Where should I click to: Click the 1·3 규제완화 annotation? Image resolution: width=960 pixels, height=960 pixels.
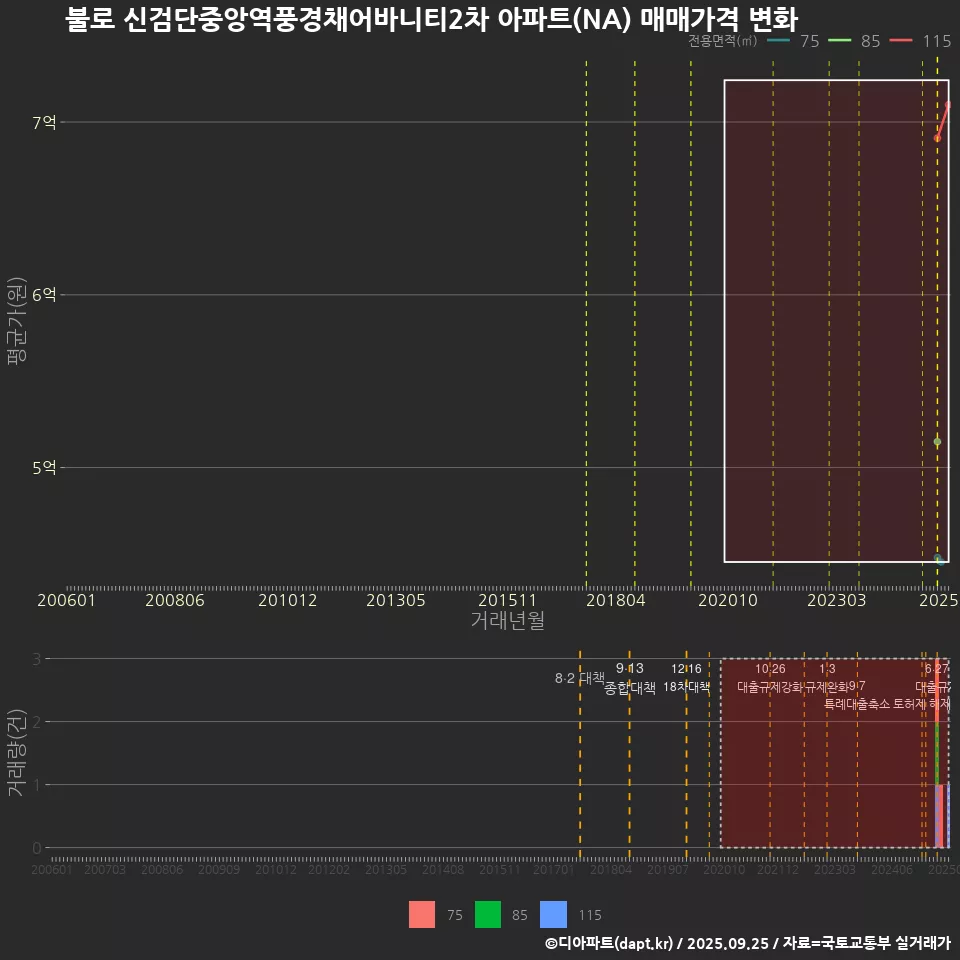point(827,678)
